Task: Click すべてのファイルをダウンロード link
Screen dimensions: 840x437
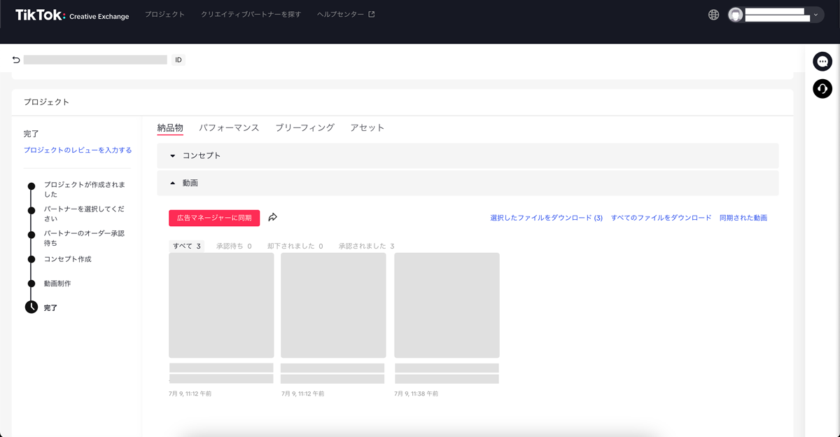Action: 661,218
